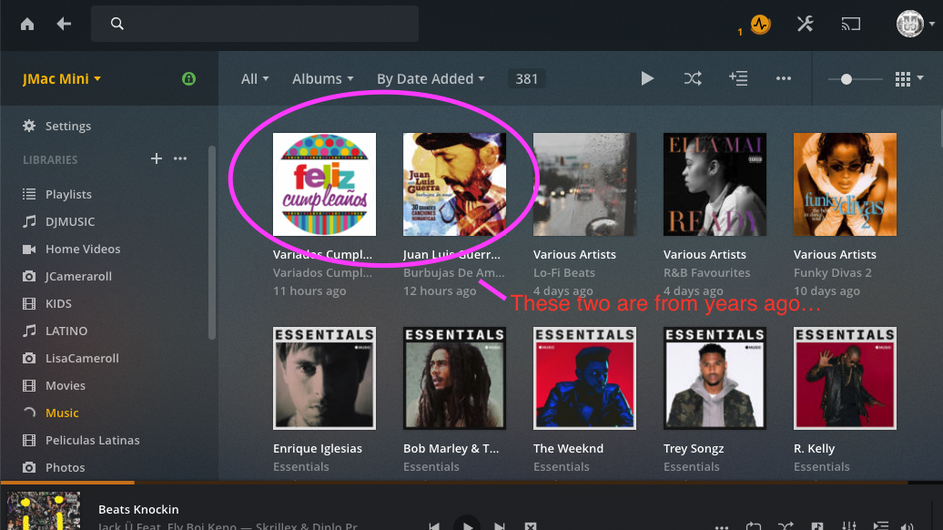Expand the JMac Mini server dropdown

pos(61,79)
